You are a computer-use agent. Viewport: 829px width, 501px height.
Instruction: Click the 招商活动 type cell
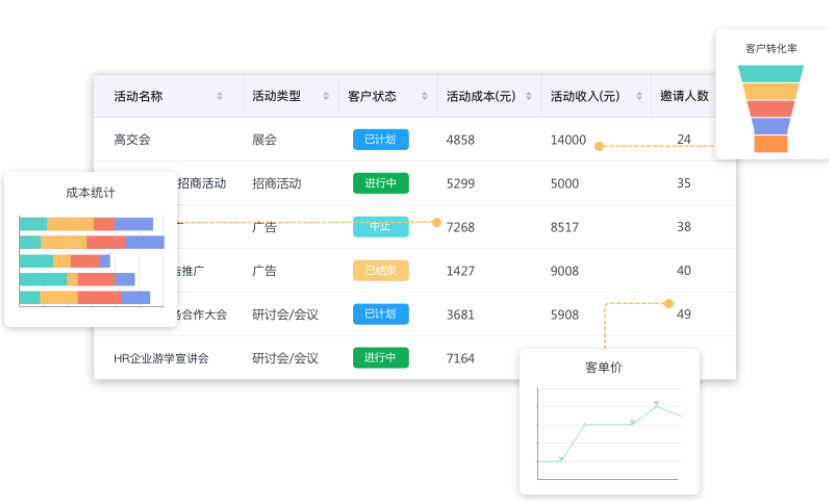point(277,184)
